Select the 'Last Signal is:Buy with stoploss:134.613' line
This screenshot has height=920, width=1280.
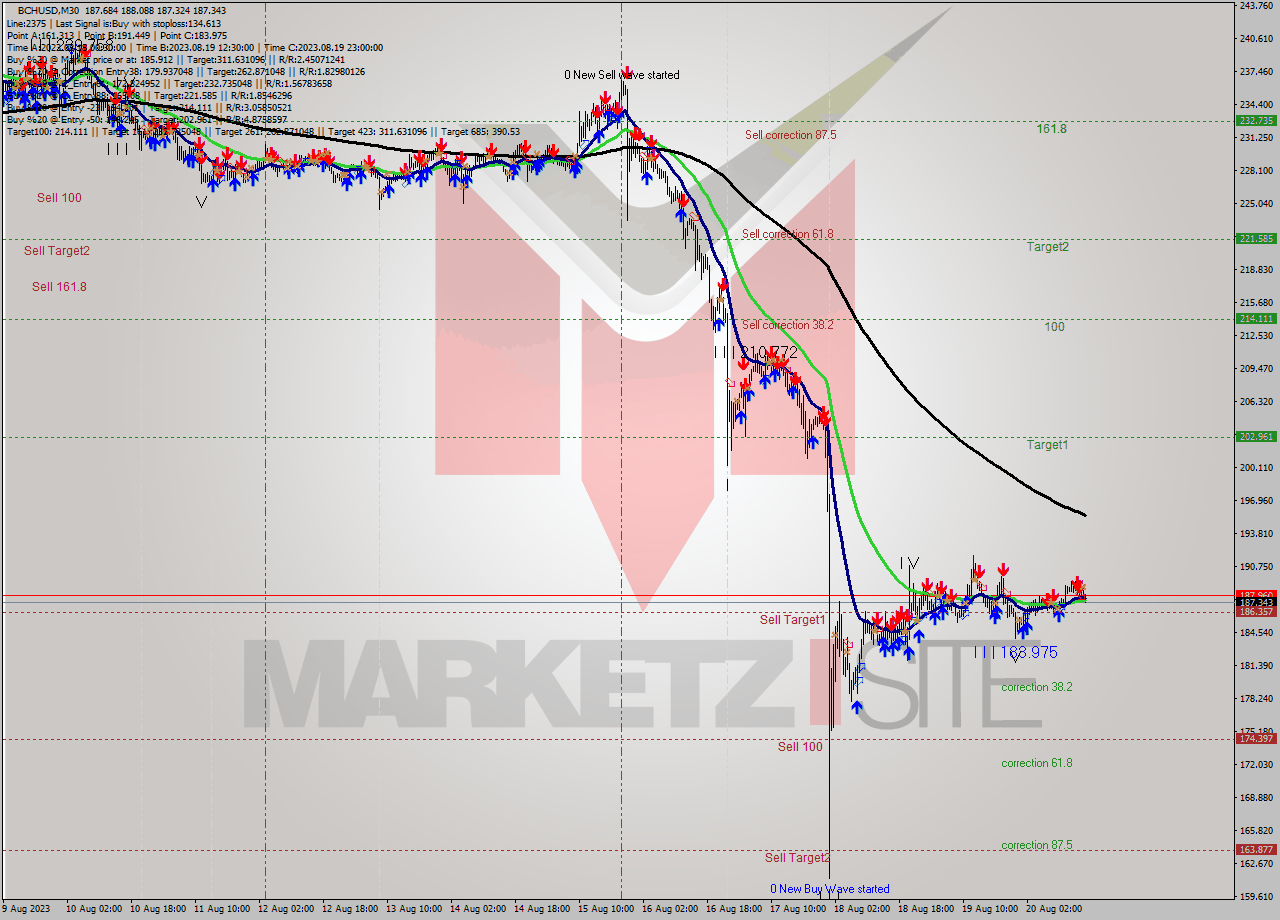point(139,23)
